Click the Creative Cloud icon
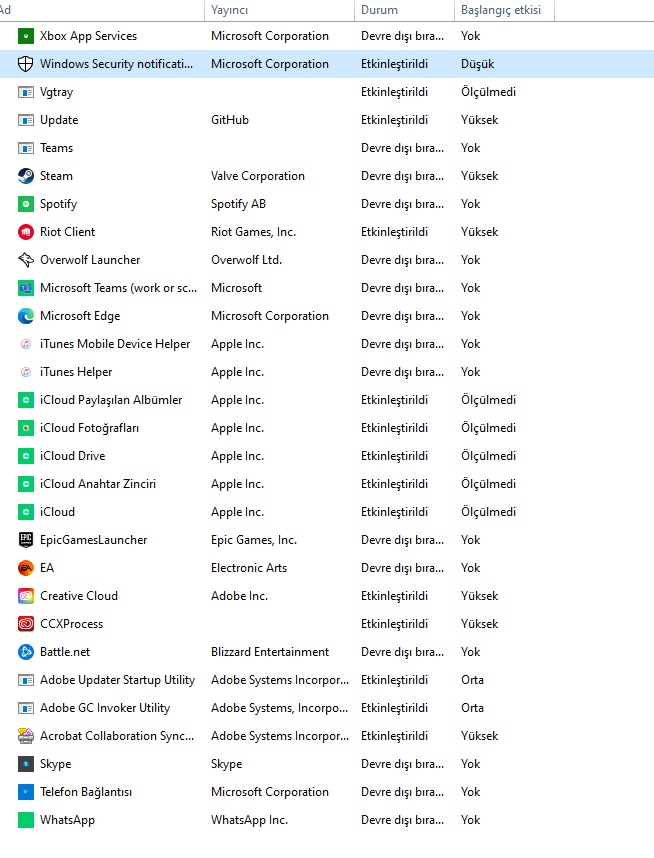Screen dimensions: 654x858 click(26, 596)
